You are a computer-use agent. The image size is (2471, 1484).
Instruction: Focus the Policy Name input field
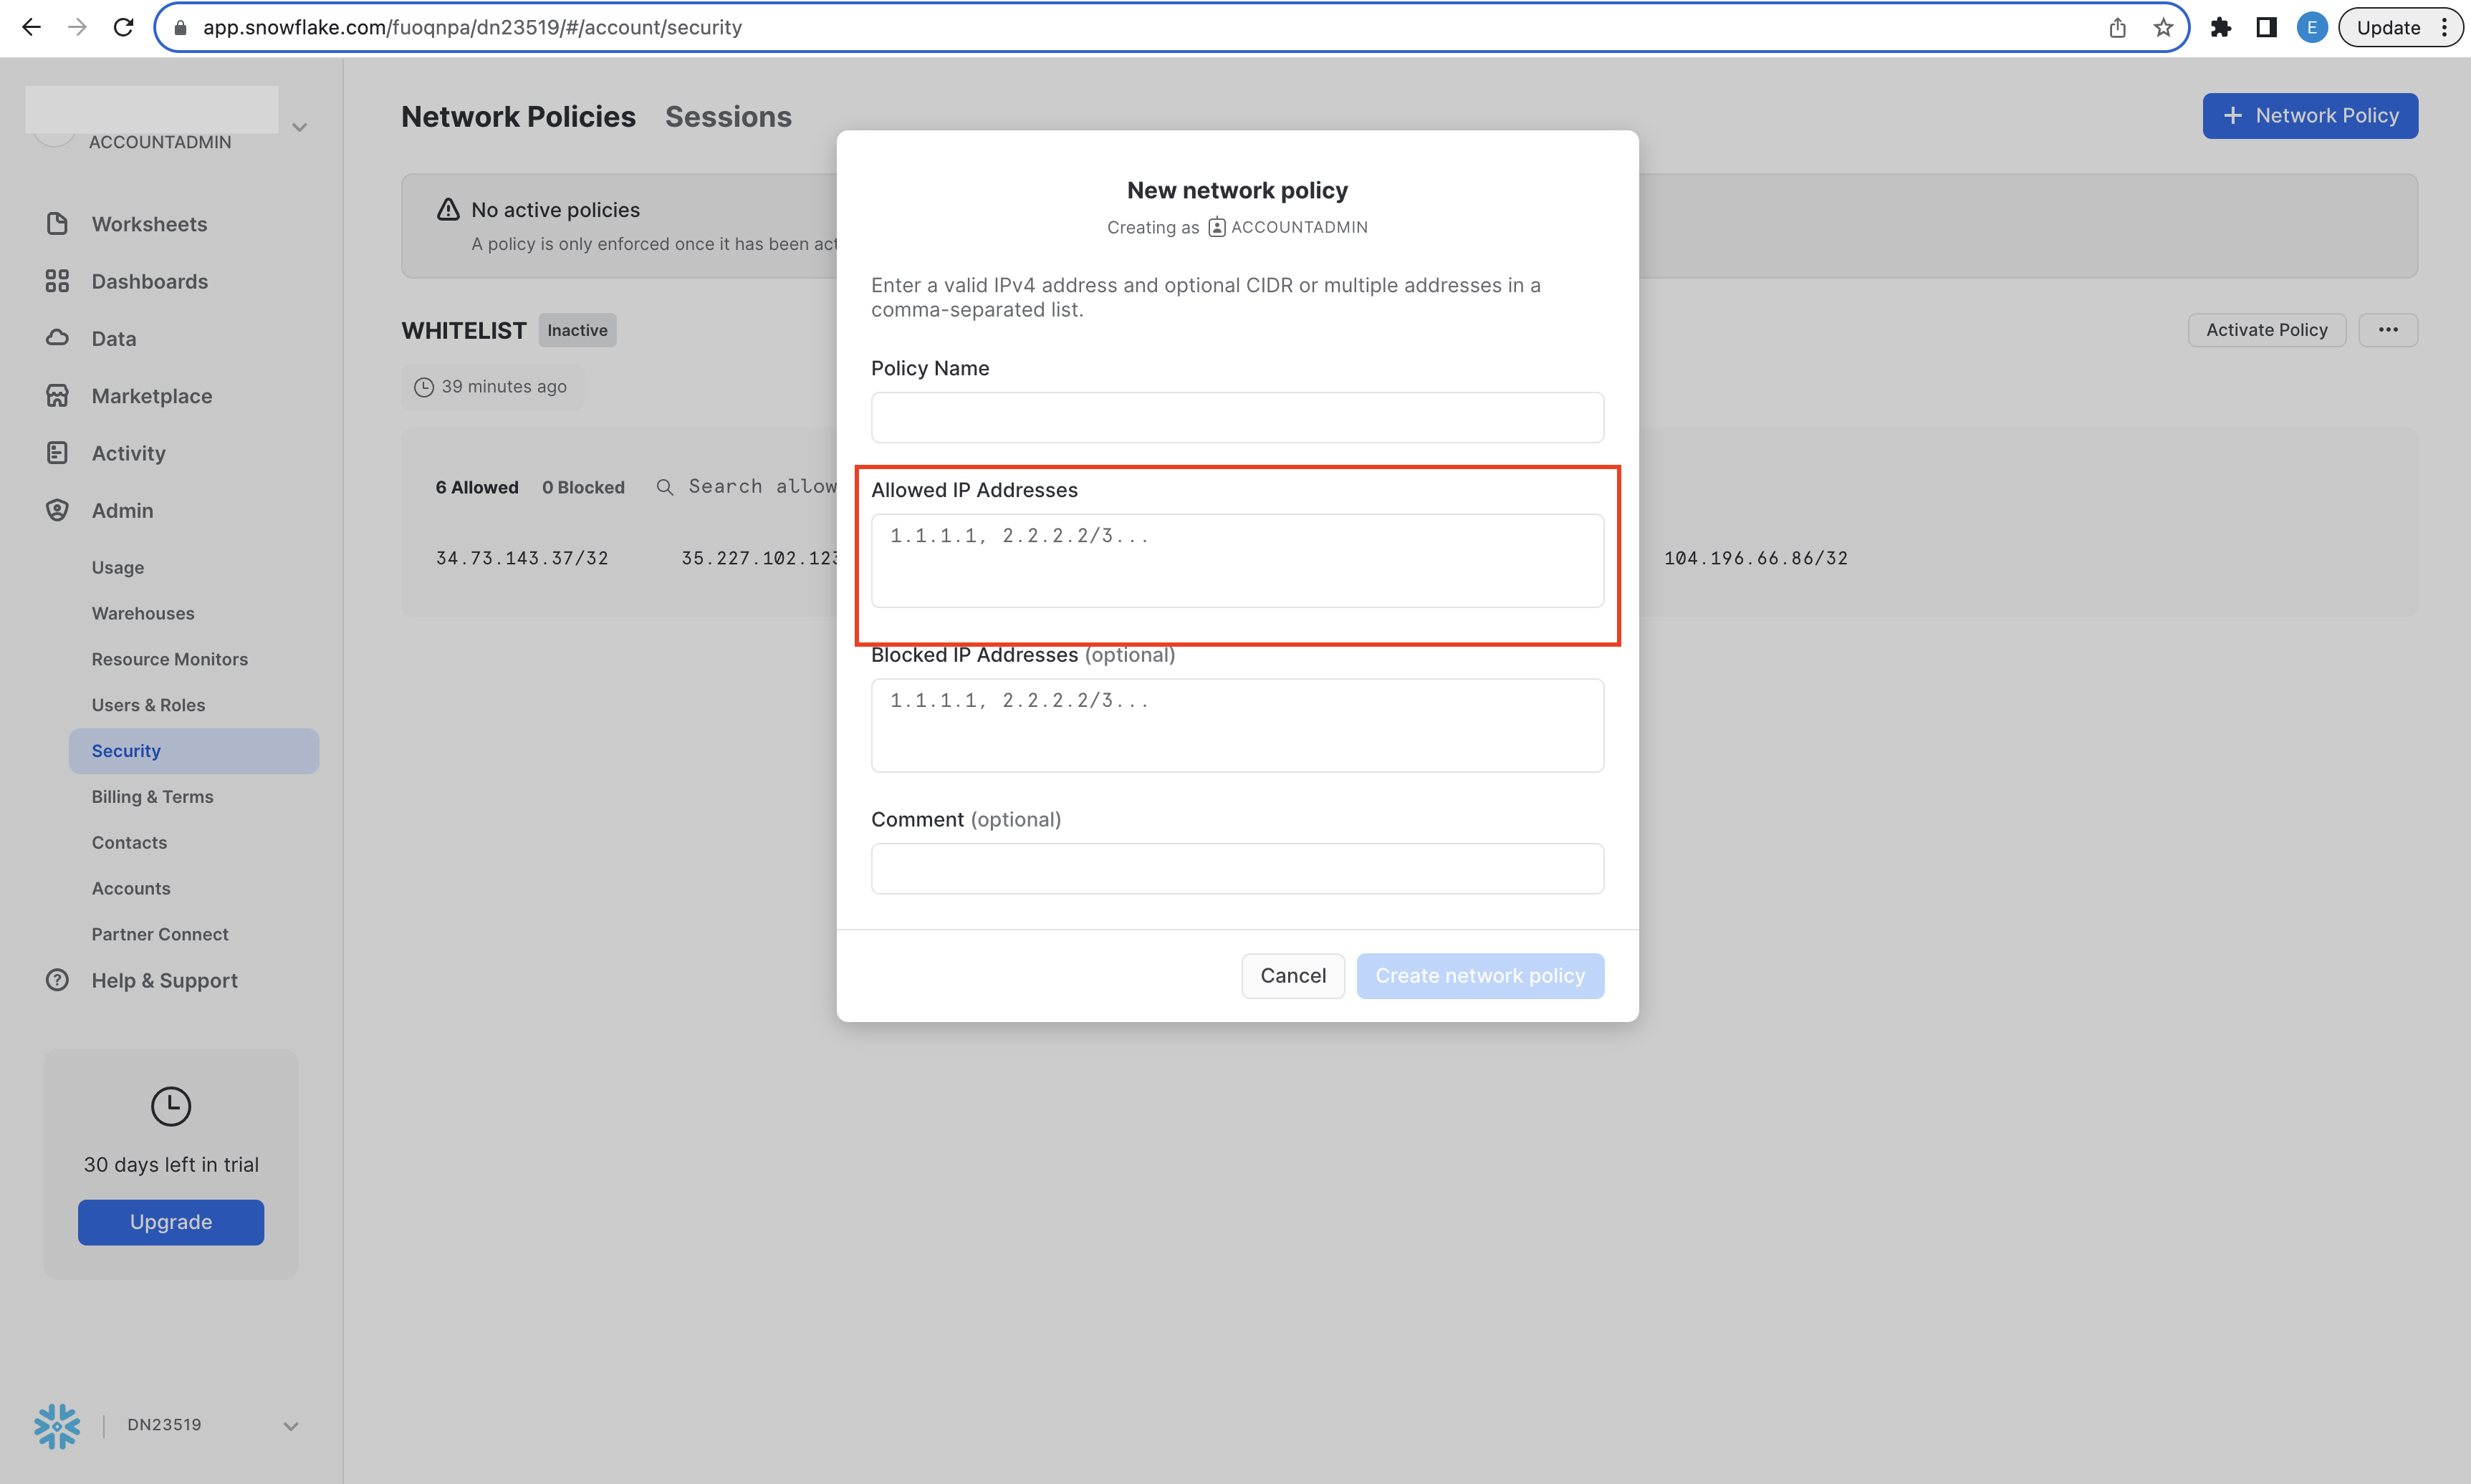tap(1237, 417)
